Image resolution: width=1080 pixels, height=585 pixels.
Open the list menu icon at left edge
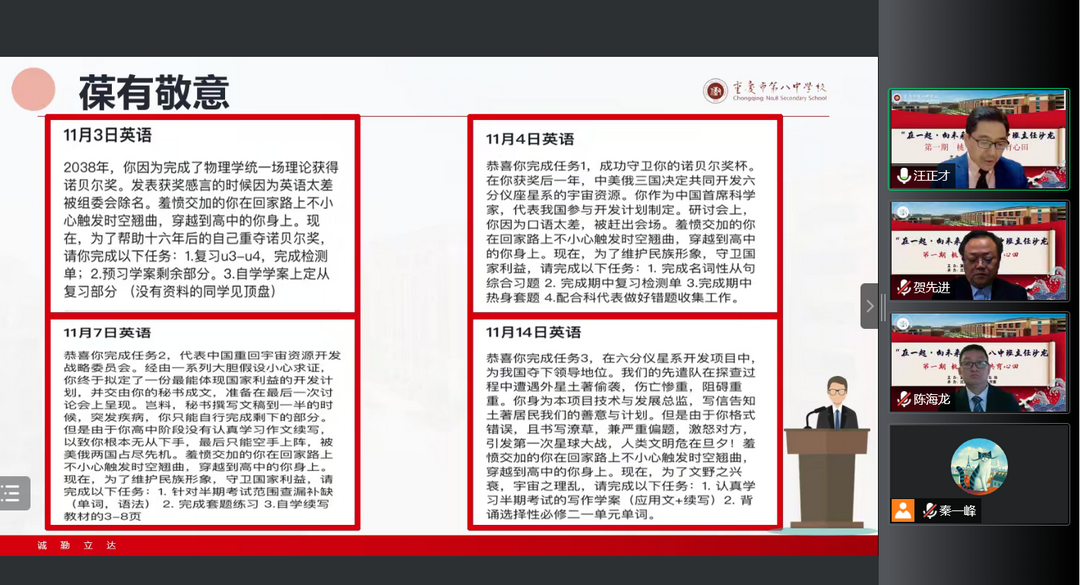pyautogui.click(x=11, y=493)
